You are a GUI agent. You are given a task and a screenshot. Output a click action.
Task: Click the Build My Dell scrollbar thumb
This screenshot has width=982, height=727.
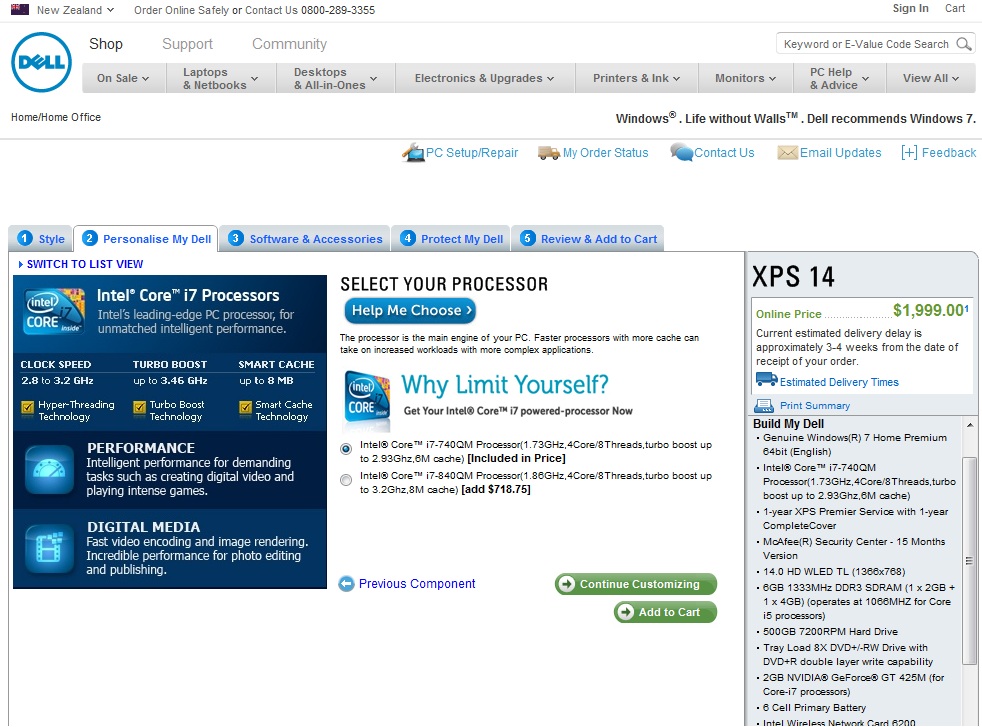point(969,560)
